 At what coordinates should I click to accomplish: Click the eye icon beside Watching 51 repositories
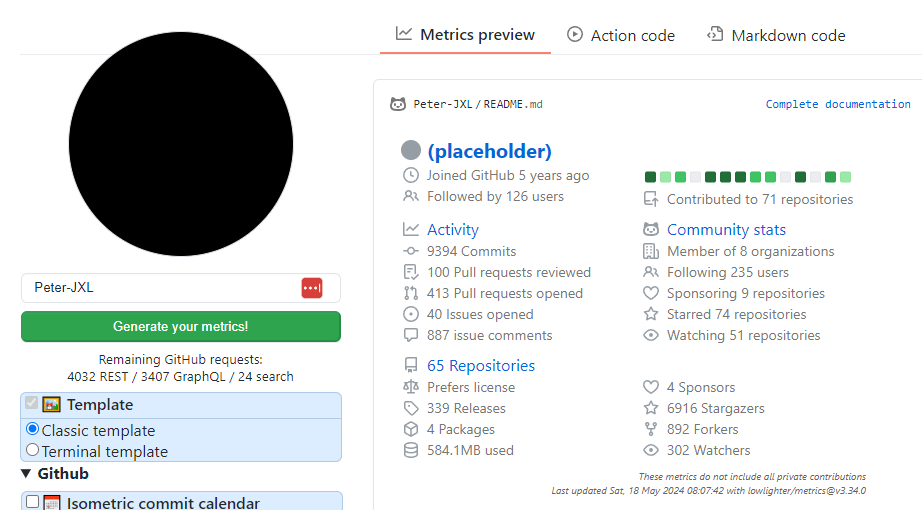[x=651, y=335]
